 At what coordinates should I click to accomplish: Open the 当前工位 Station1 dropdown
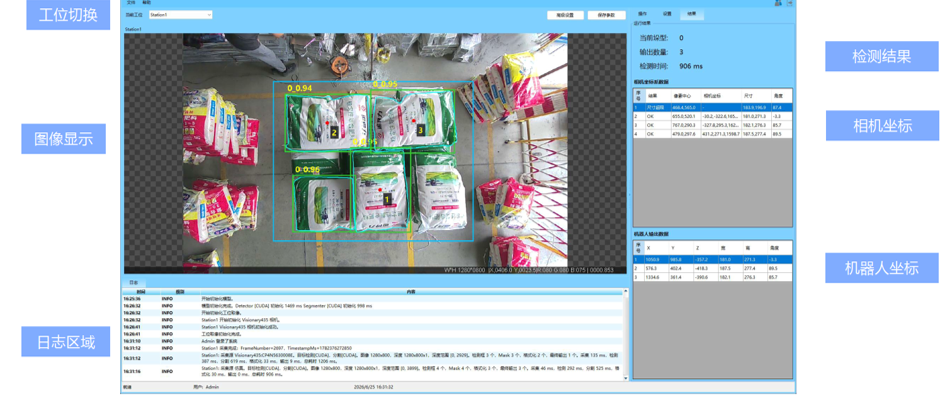tap(180, 14)
